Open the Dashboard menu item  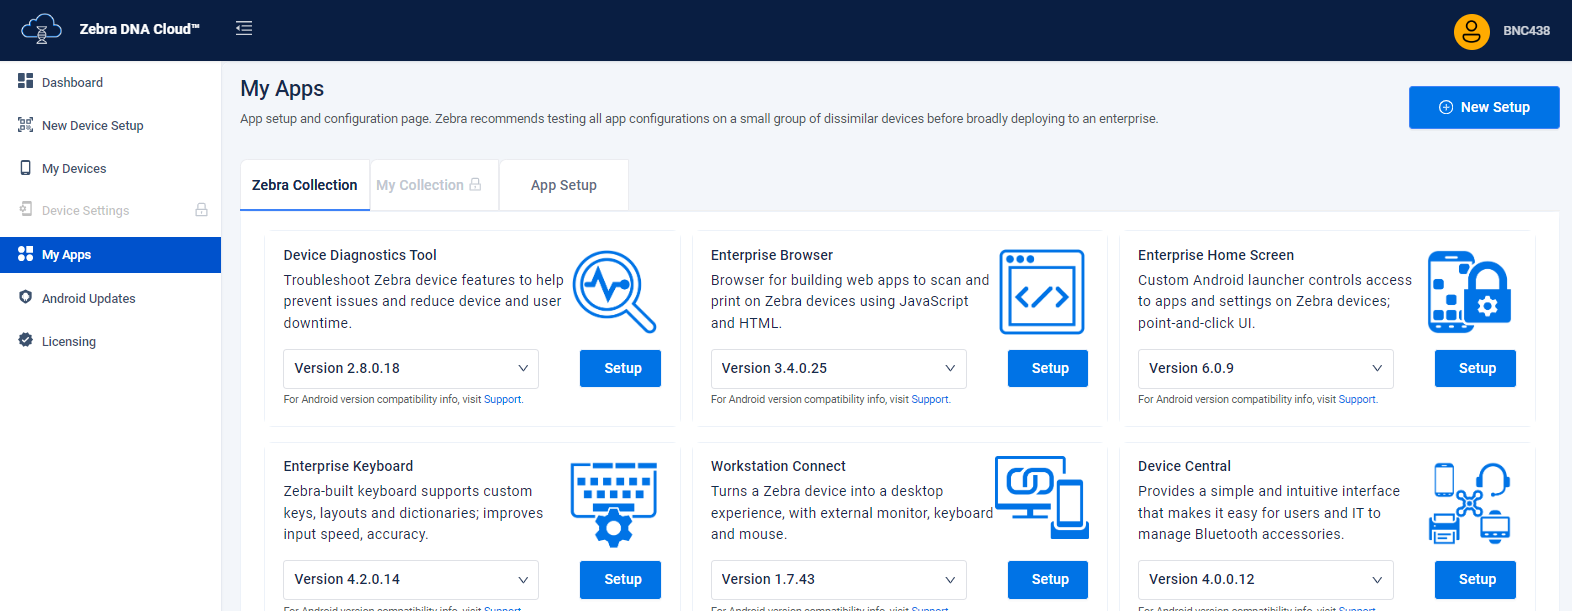[110, 82]
